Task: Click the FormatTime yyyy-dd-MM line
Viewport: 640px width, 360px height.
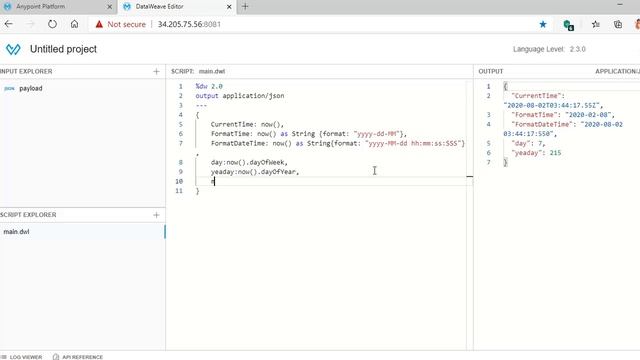Action: [x=309, y=134]
